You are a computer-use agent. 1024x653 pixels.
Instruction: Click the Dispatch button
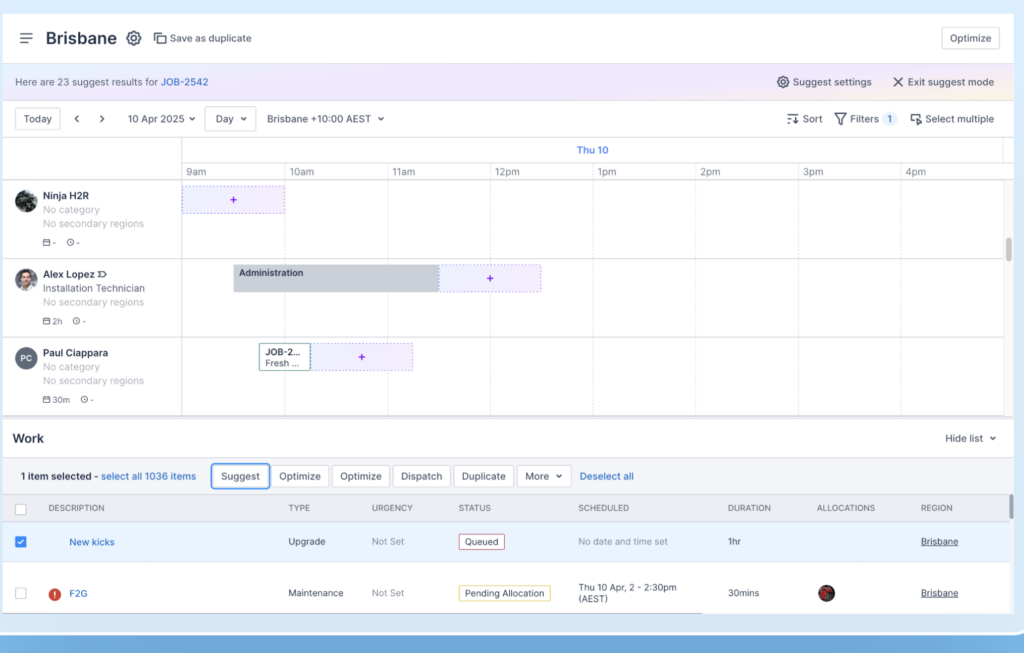click(421, 476)
